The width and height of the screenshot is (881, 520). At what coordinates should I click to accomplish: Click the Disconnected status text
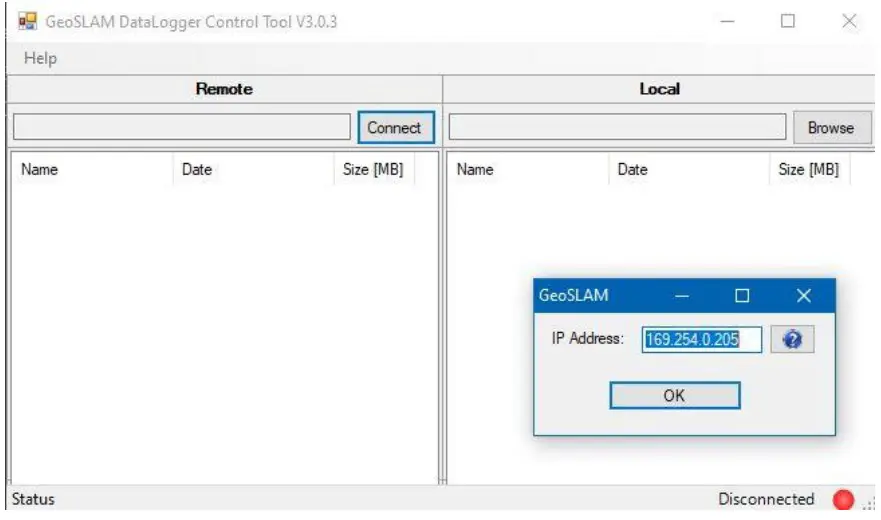click(x=766, y=499)
